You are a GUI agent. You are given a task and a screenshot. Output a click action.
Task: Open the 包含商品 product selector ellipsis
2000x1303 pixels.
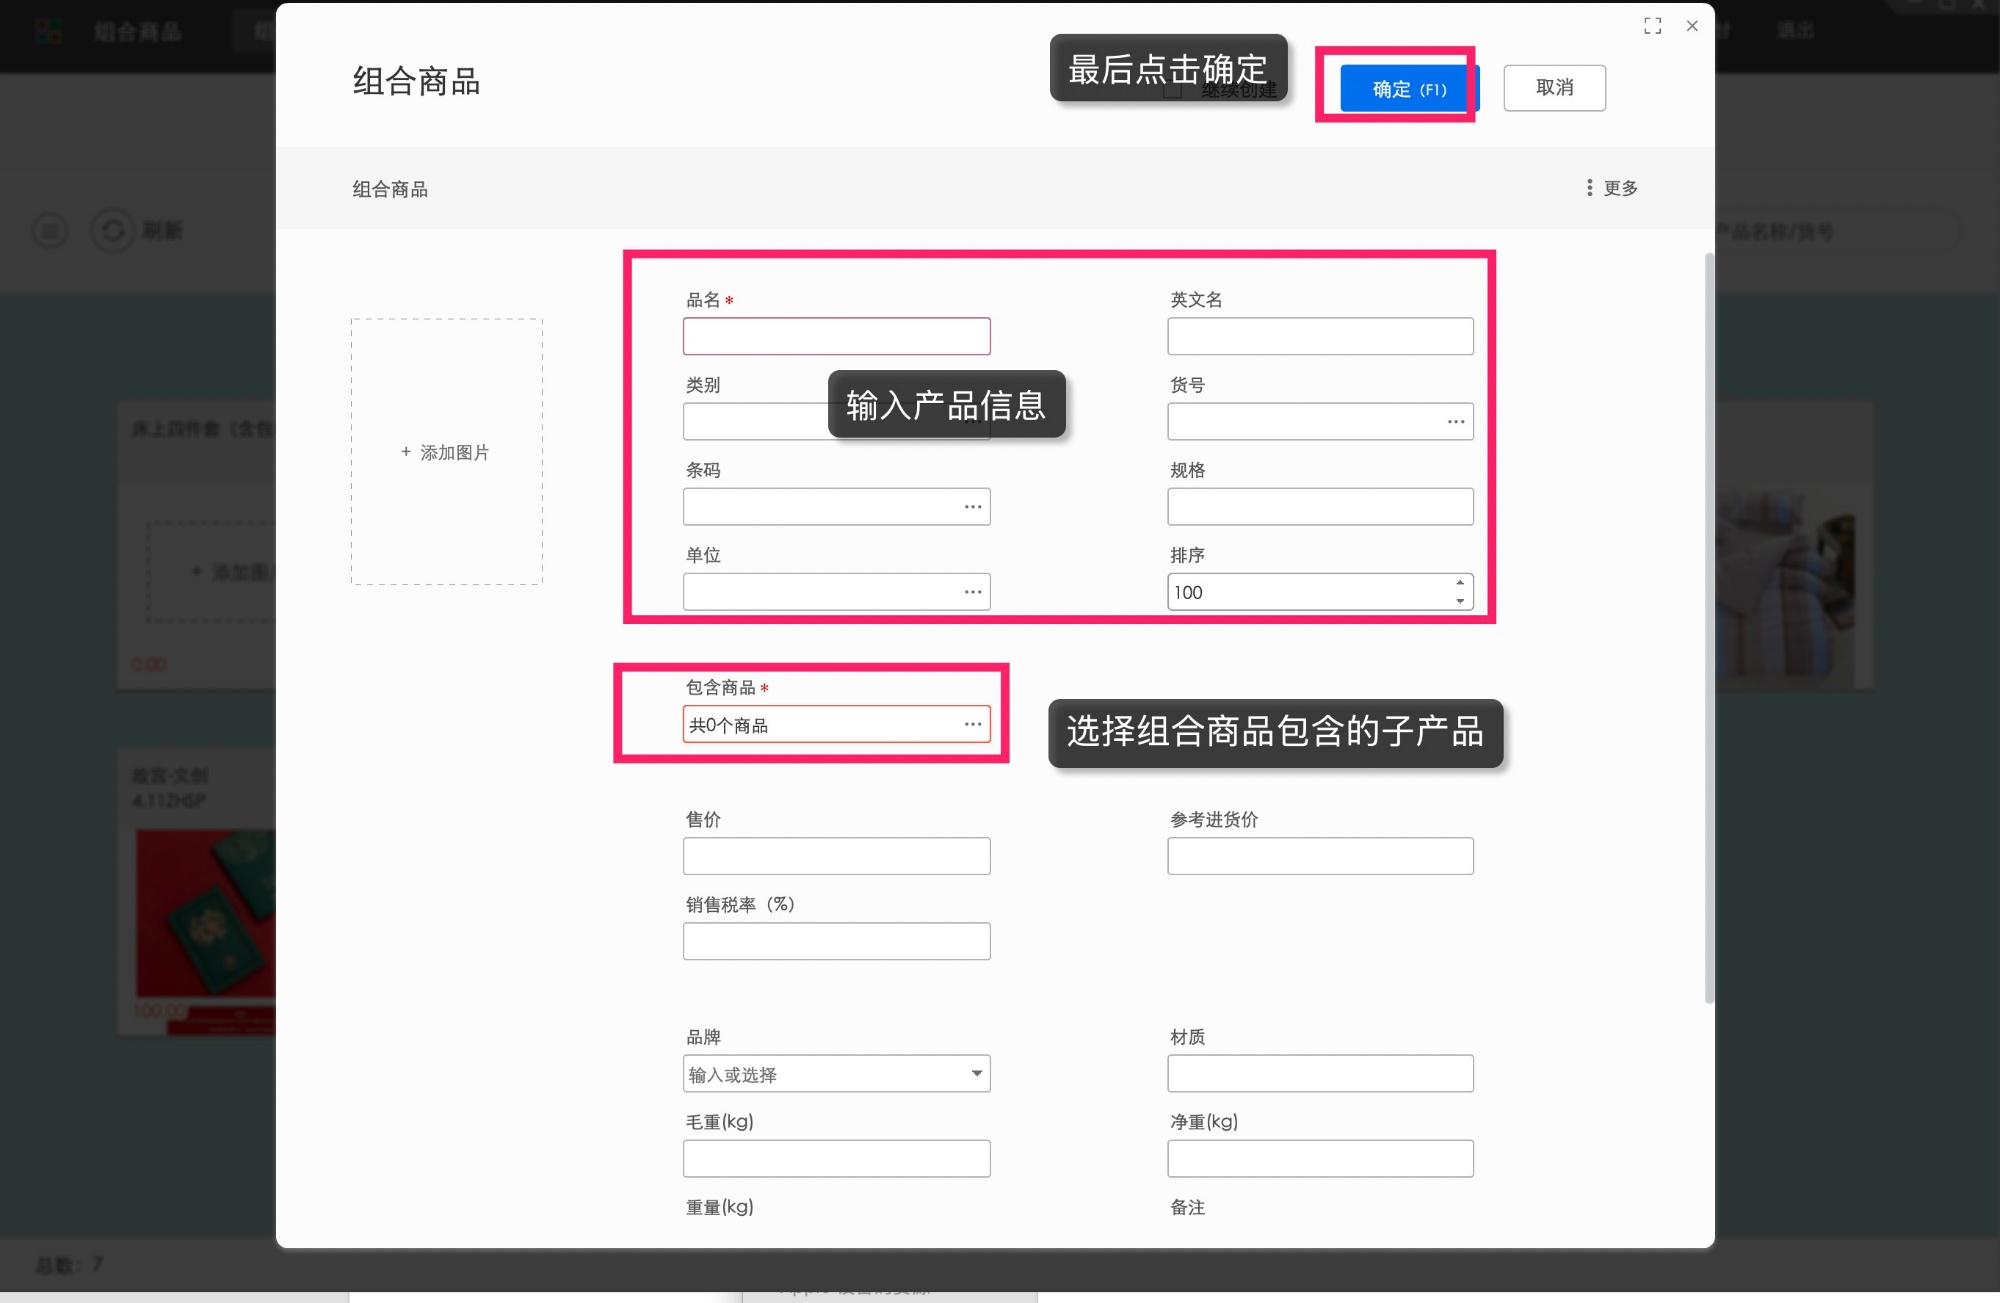[972, 723]
